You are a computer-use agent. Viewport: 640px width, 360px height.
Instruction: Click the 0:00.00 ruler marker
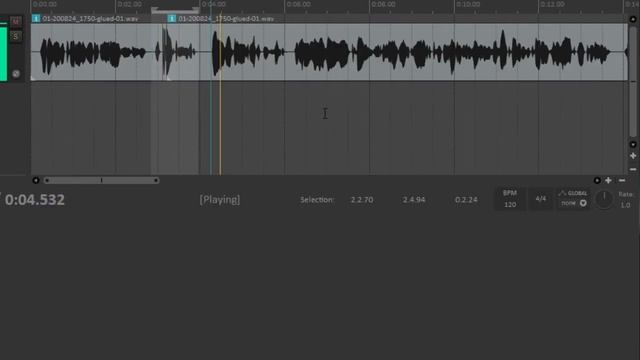(44, 4)
